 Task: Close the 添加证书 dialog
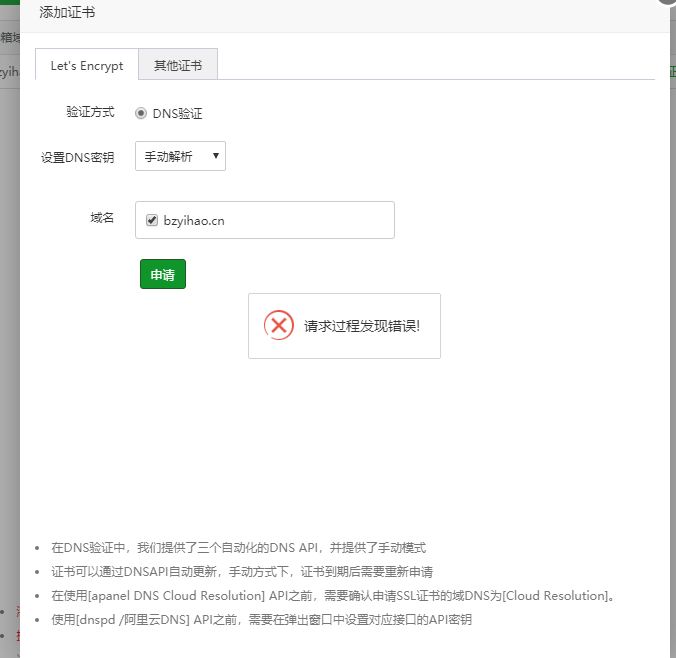click(668, 4)
